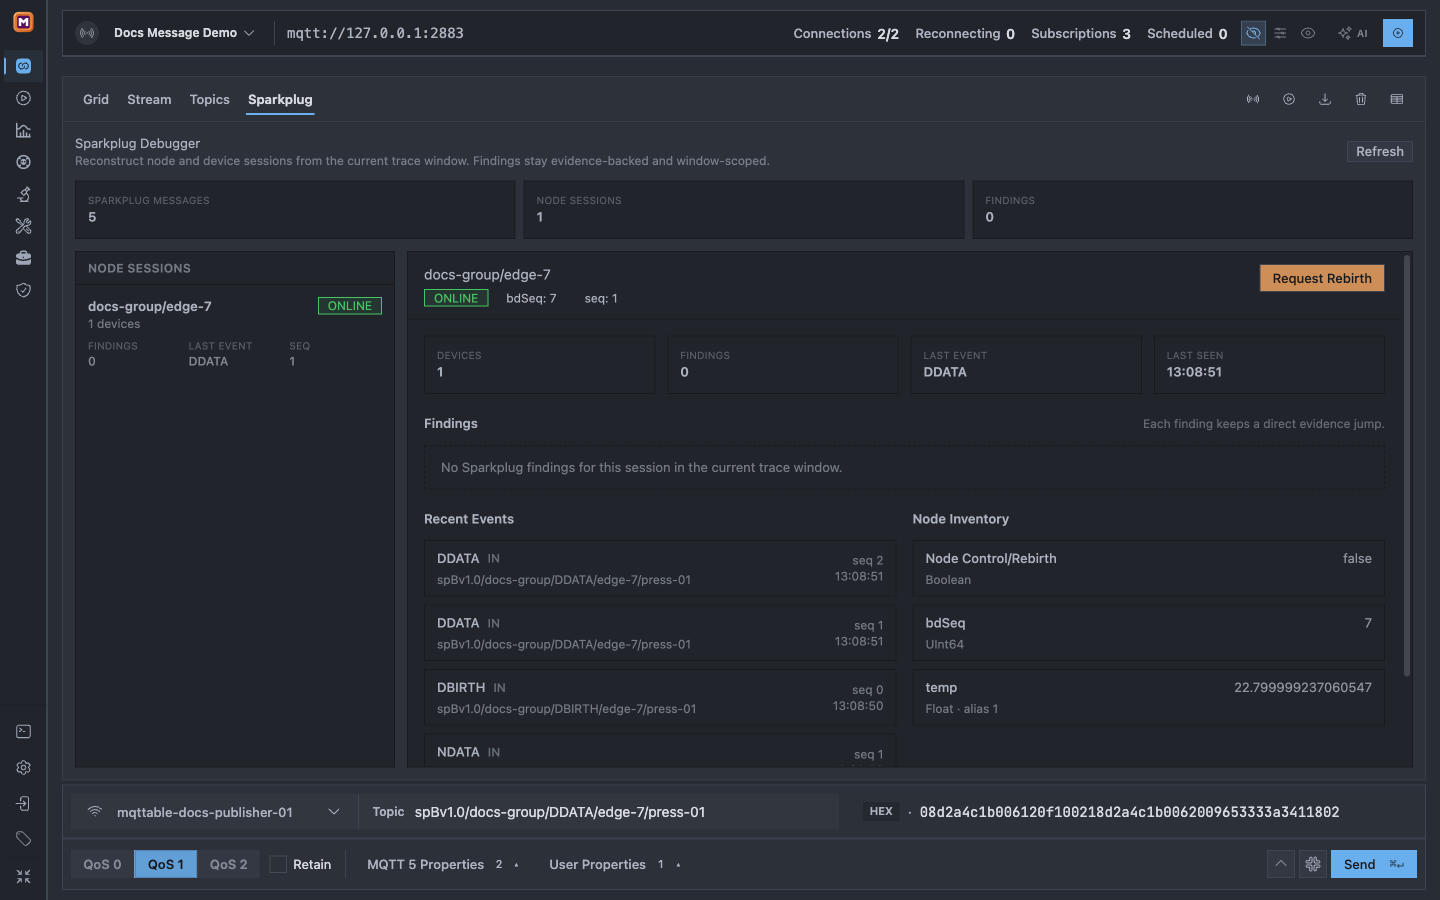Open the play-circle sidebar icon

pos(23,98)
